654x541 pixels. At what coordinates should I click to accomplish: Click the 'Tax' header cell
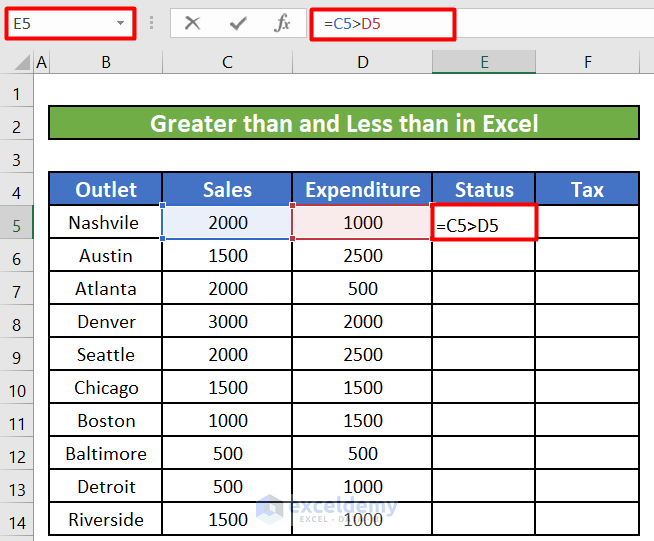click(587, 189)
